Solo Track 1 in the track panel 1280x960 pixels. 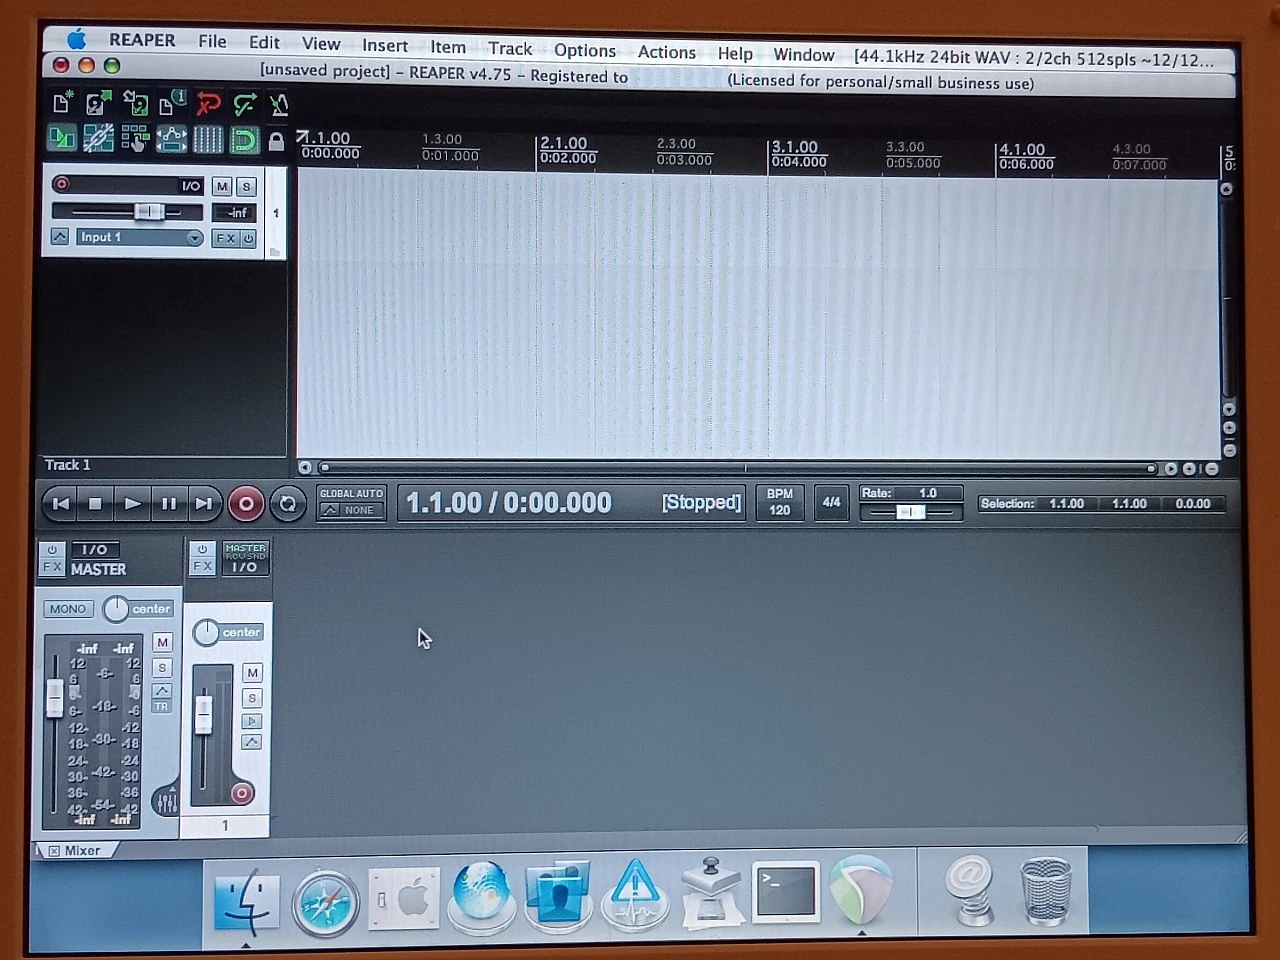tap(246, 187)
